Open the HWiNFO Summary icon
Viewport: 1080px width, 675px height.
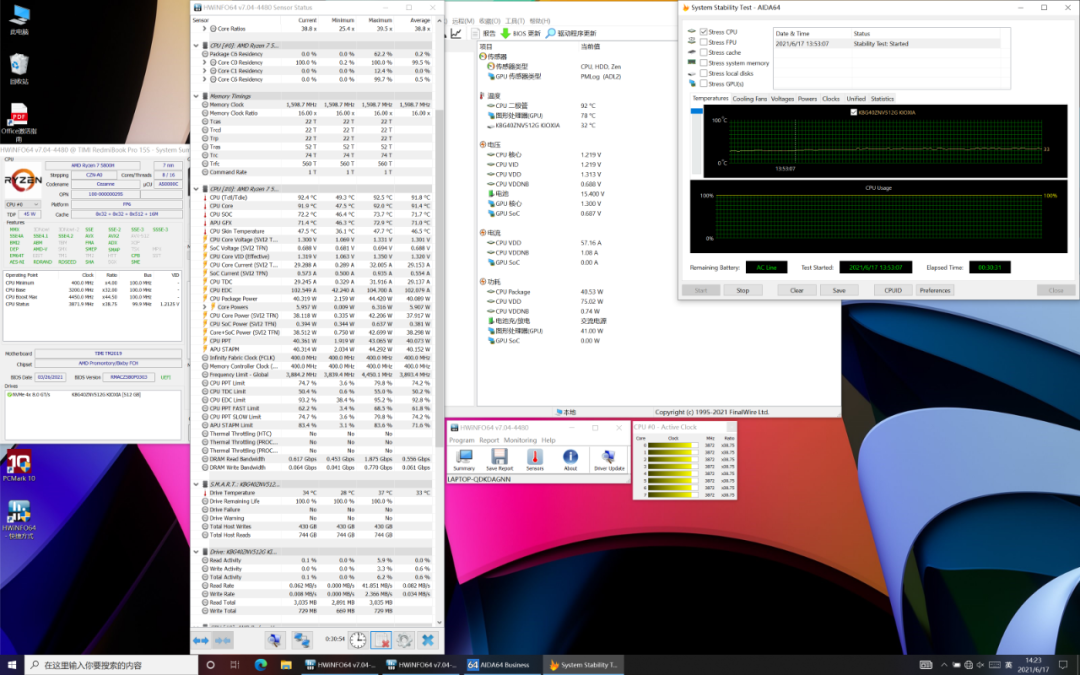point(463,458)
